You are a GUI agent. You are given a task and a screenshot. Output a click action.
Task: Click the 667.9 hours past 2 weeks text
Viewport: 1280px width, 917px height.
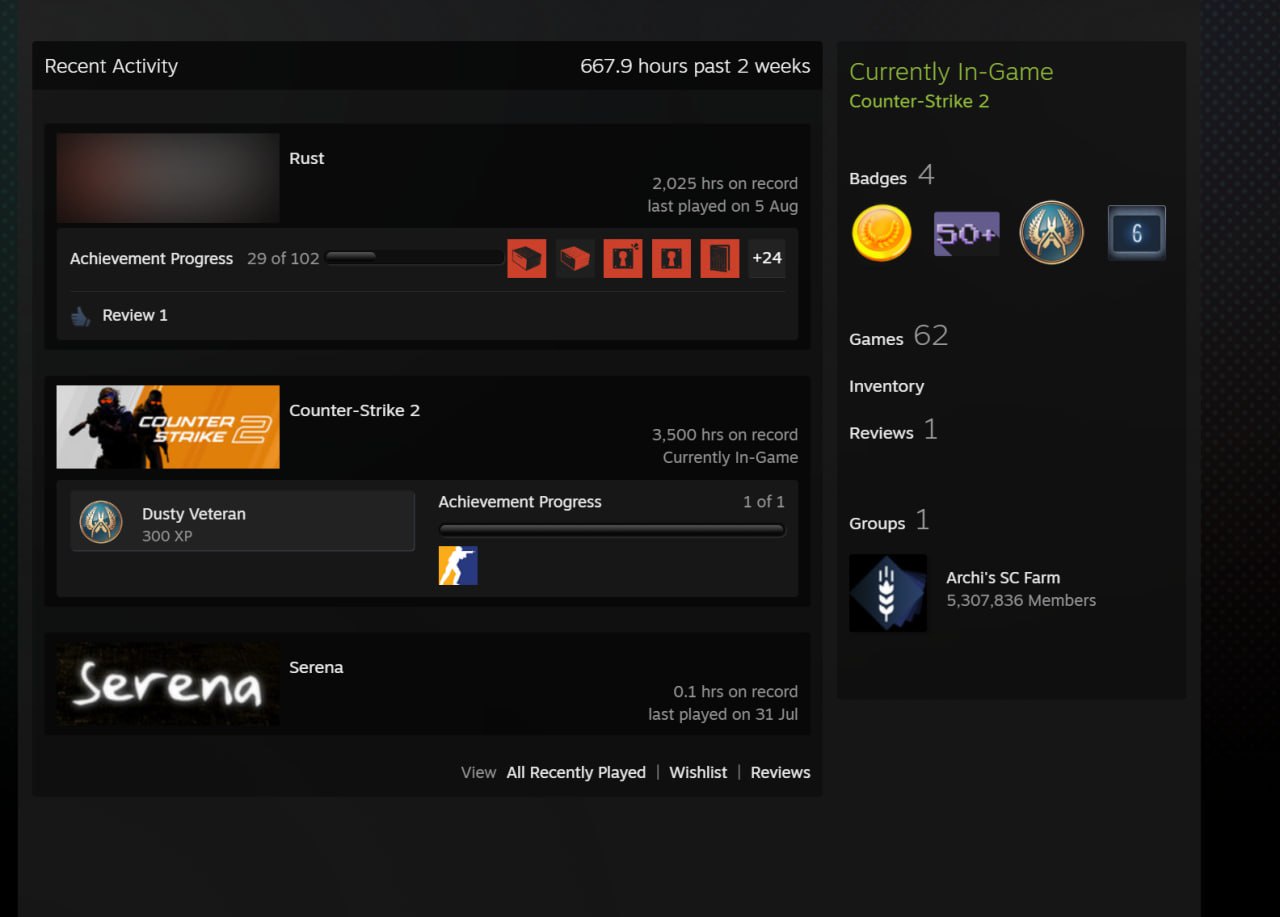point(695,66)
